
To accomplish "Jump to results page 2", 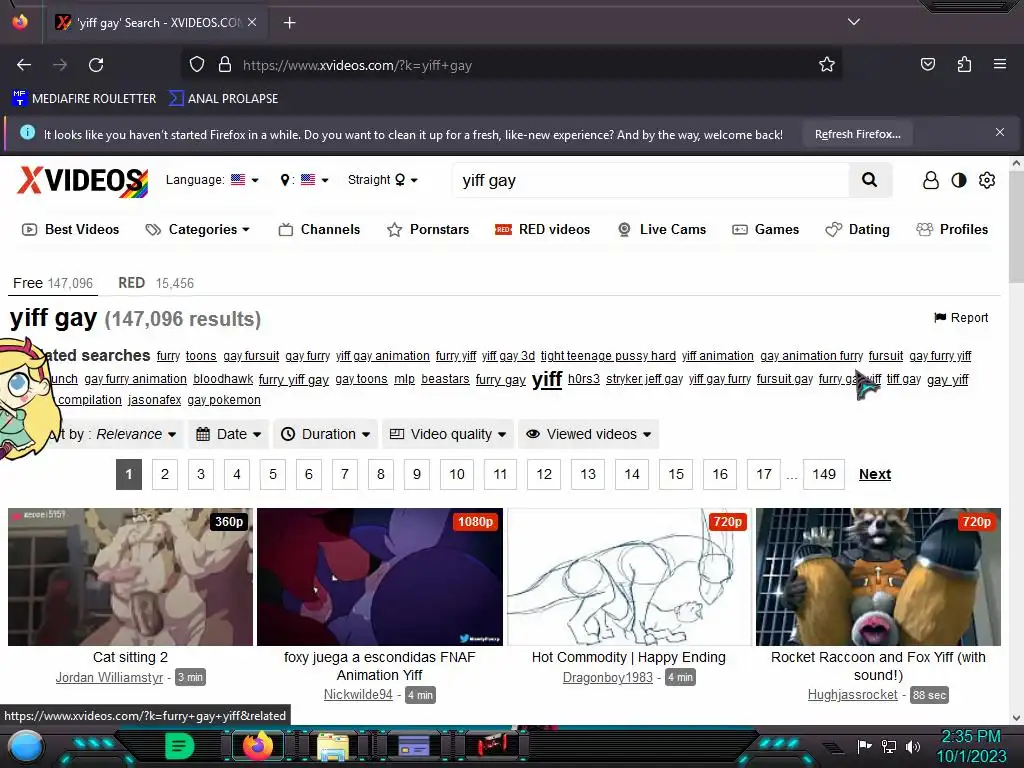I will click(165, 474).
